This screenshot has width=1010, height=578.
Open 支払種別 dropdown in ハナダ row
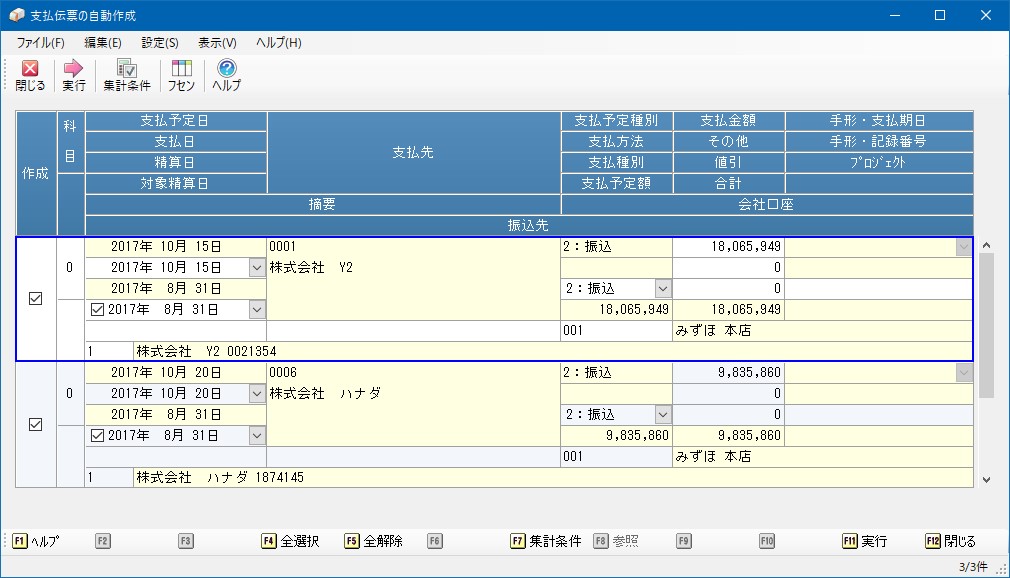(663, 414)
